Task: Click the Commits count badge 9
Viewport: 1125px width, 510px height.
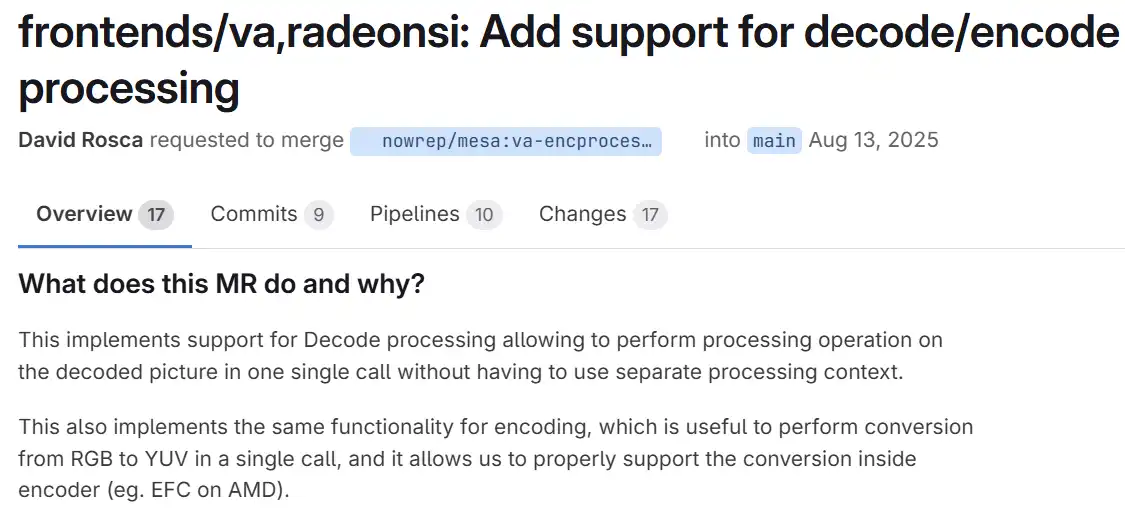Action: 318,215
